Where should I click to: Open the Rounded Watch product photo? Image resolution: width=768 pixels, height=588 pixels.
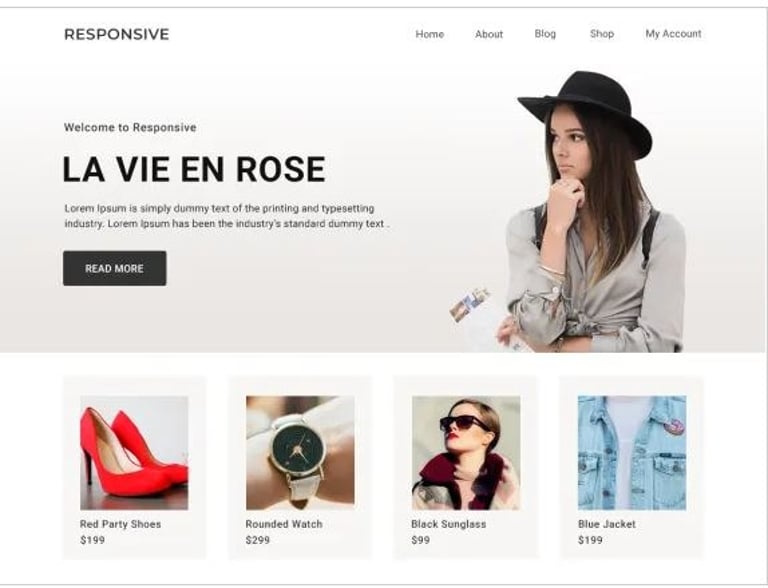coord(300,453)
